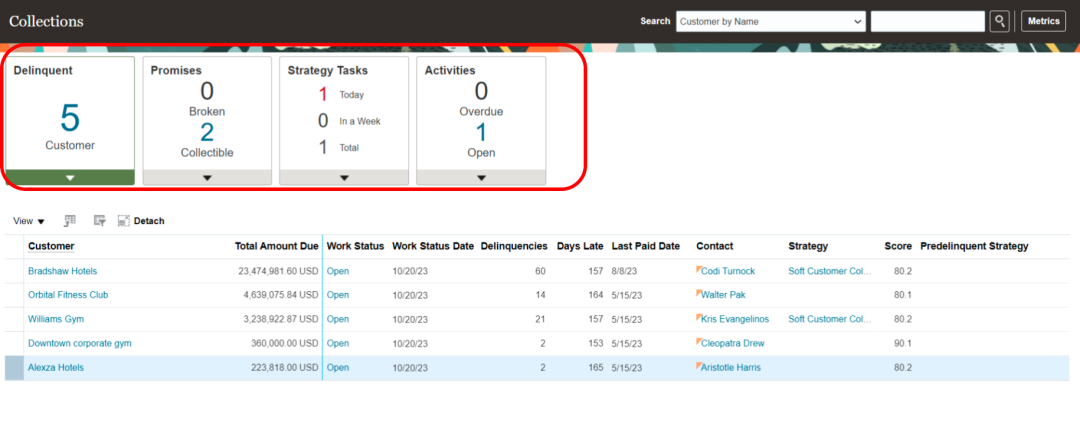Screen dimensions: 1080x428
Task: Click Last Paid Date 8/8/23
Action: pos(625,271)
